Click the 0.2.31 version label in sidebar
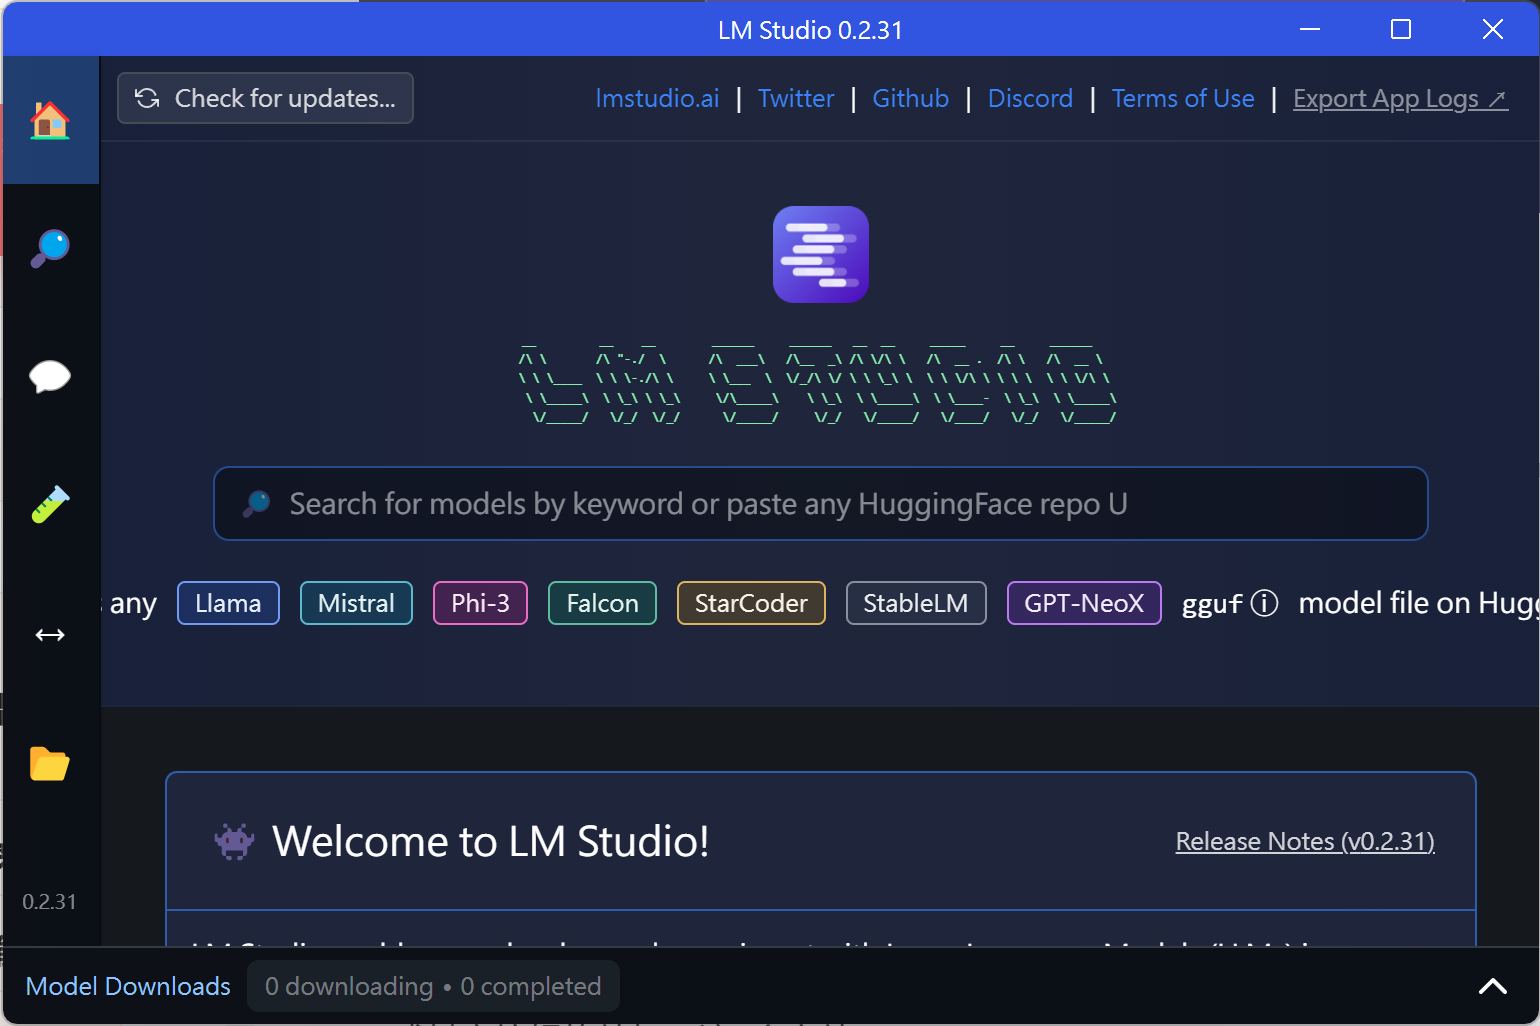This screenshot has width=1540, height=1026. click(x=50, y=902)
